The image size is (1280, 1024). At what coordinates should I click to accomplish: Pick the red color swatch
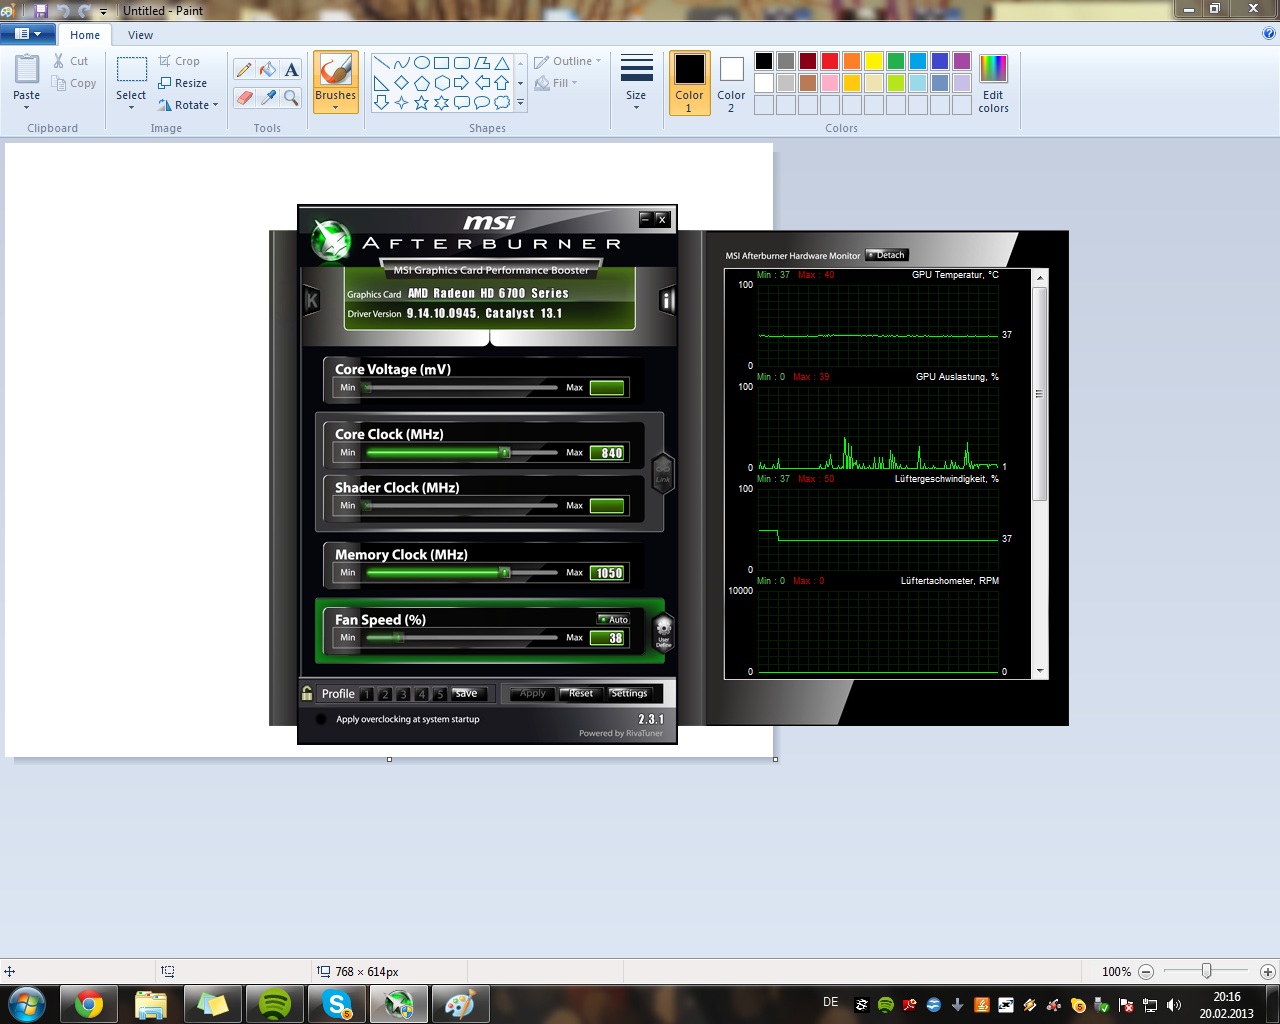pos(830,61)
